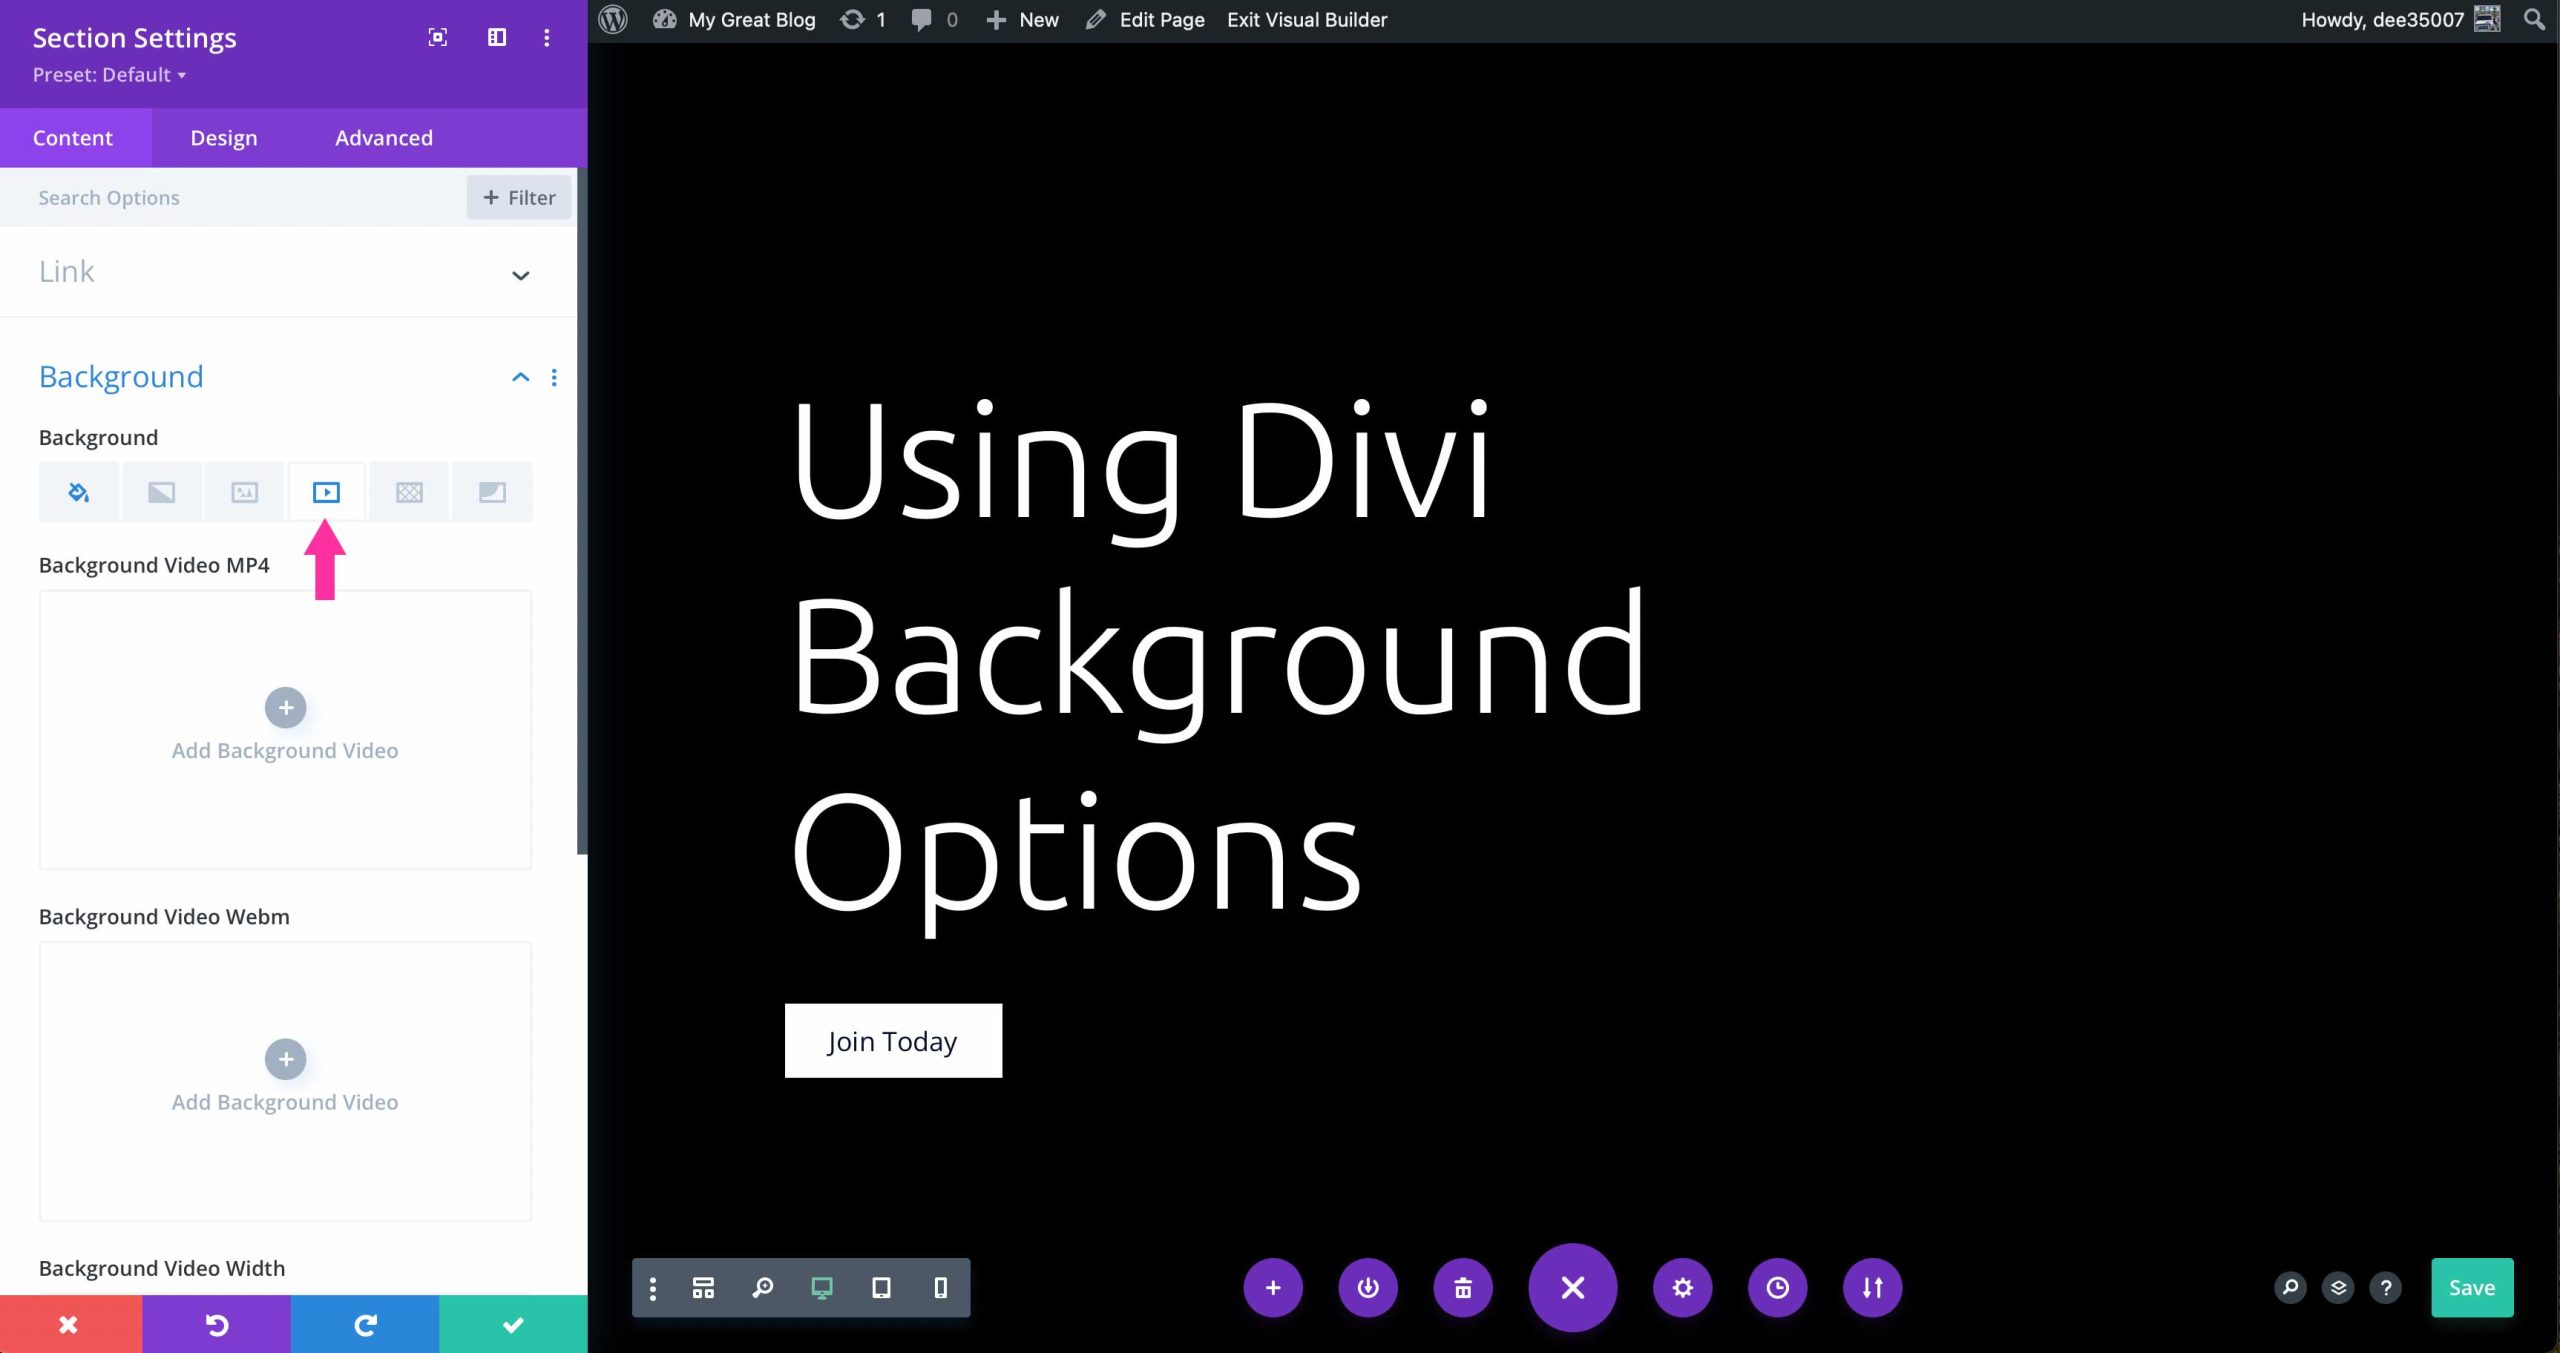The height and width of the screenshot is (1353, 2560).
Task: Collapse the Background section
Action: (520, 376)
